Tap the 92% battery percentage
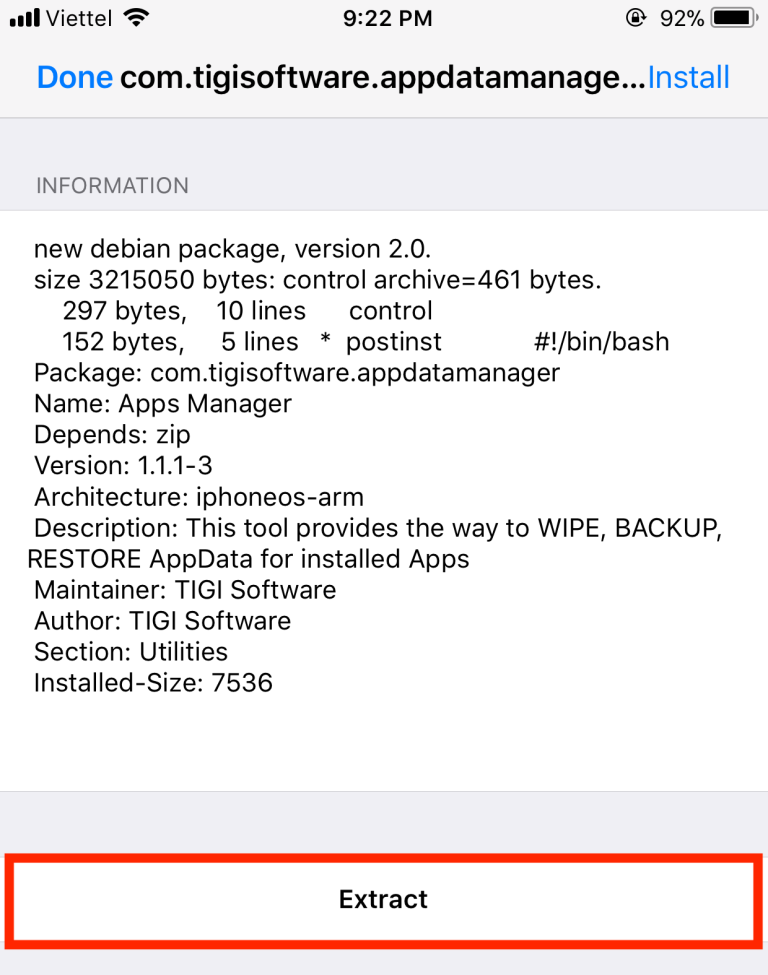This screenshot has height=975, width=768. tap(681, 18)
